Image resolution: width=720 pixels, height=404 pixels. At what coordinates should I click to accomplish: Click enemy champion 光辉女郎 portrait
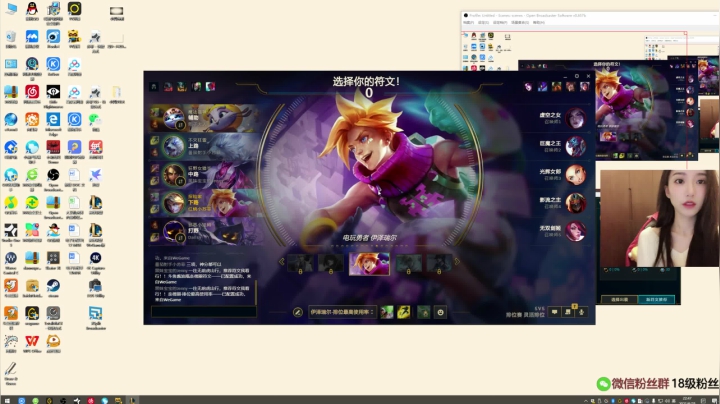575,174
